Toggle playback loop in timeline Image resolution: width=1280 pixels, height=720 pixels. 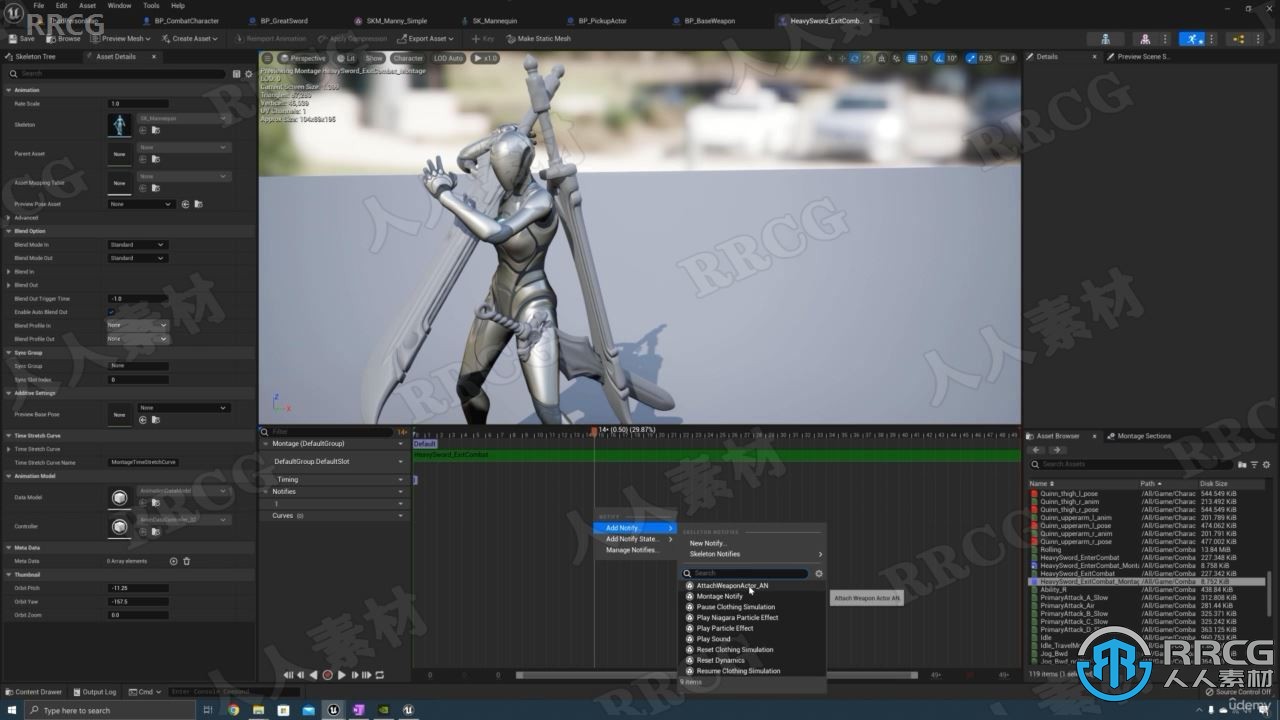coord(379,675)
